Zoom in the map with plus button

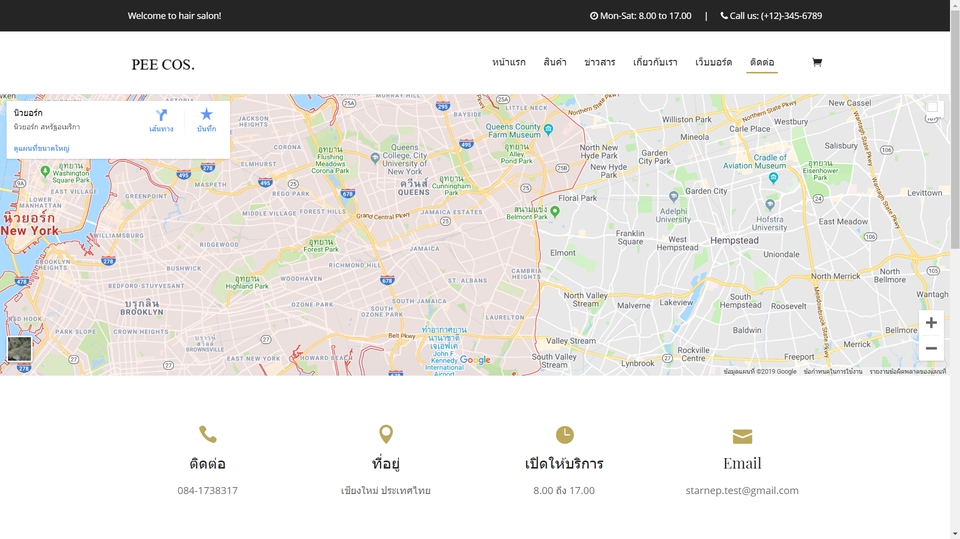[x=931, y=323]
